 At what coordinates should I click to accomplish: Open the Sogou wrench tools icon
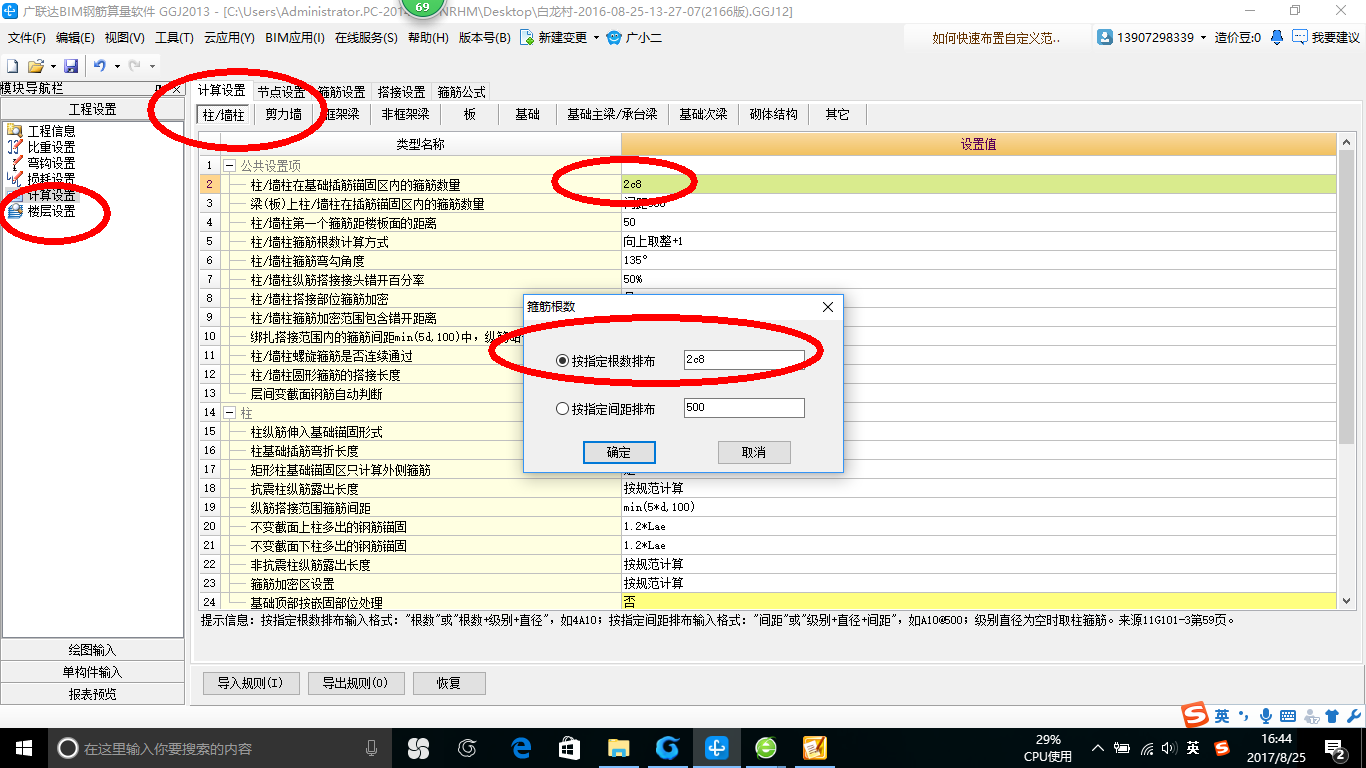click(x=1353, y=716)
